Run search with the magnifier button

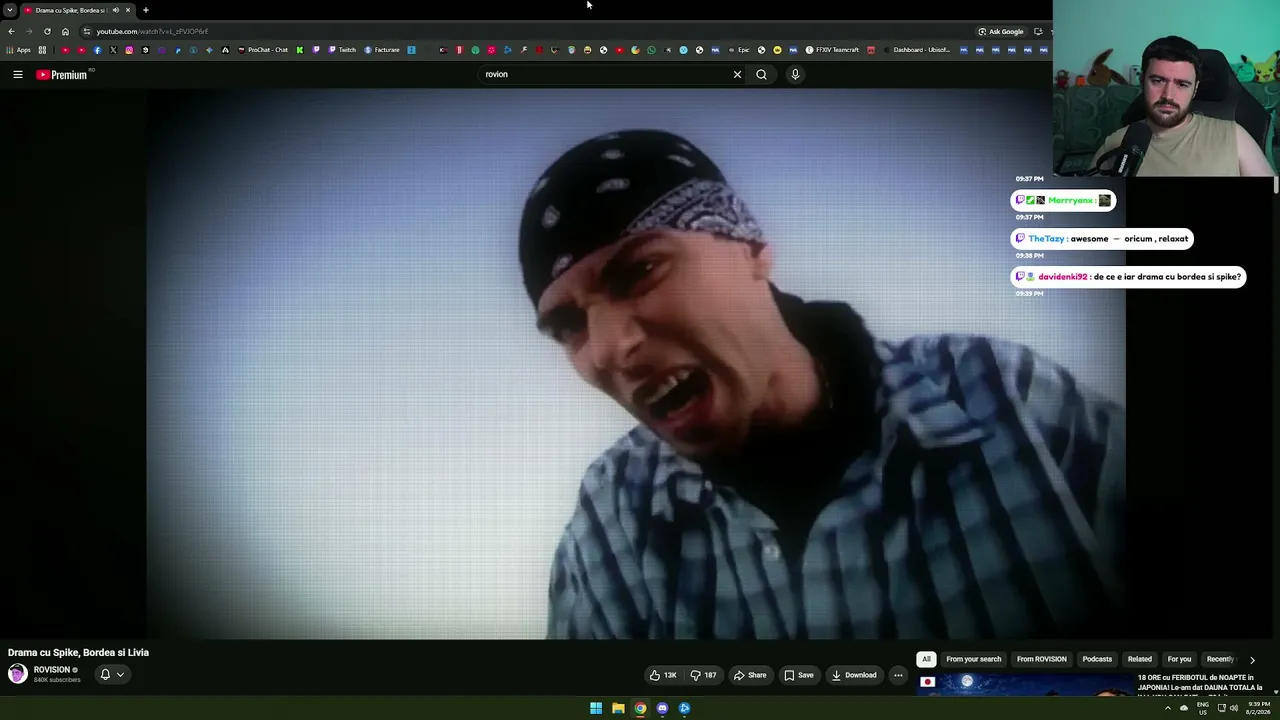pyautogui.click(x=761, y=74)
